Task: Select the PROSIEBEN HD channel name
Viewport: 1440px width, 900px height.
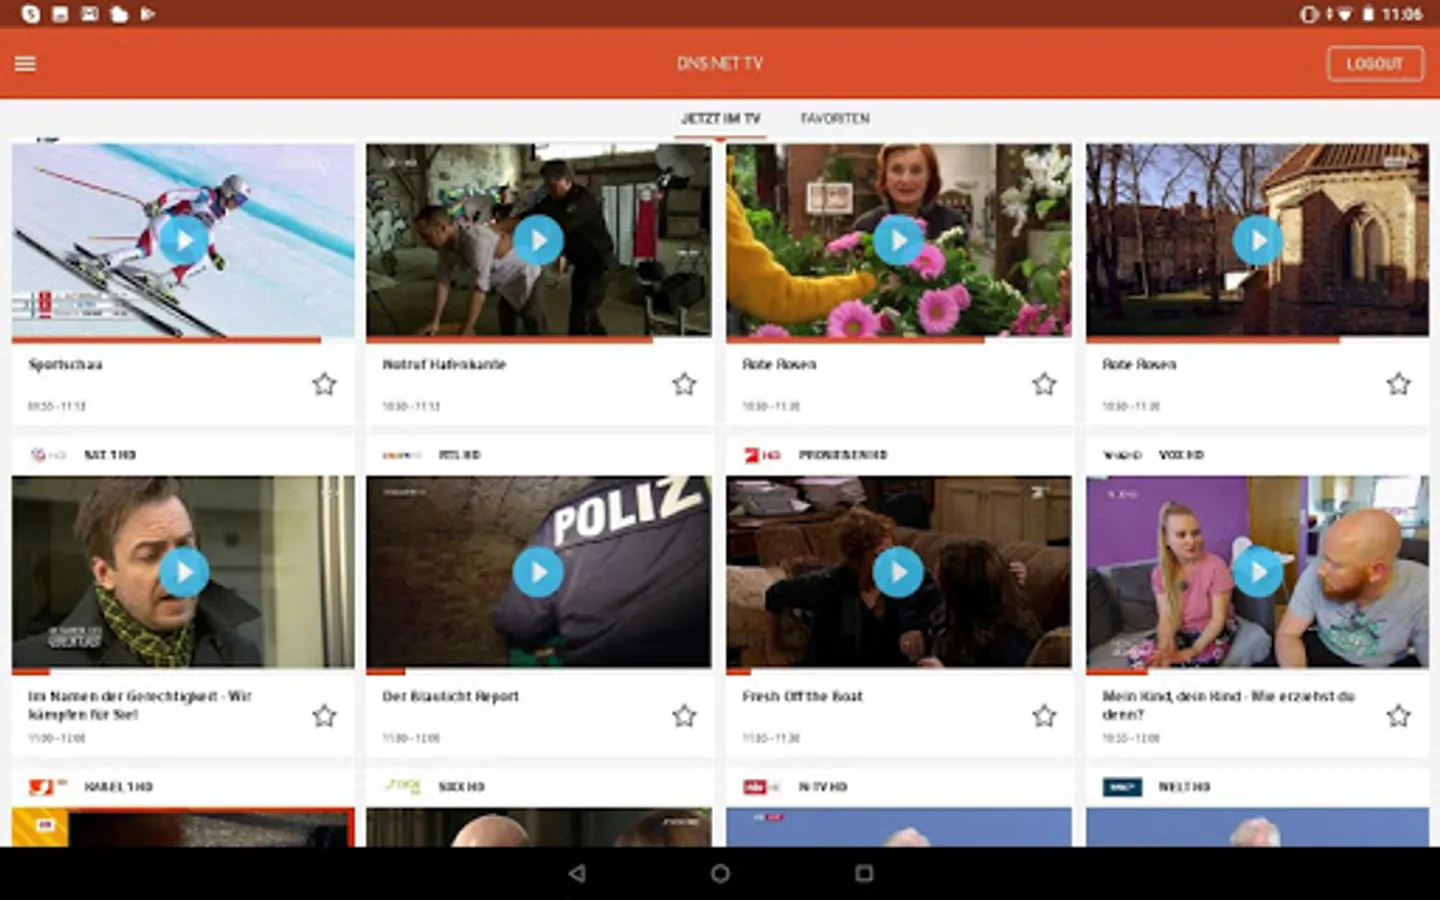Action: click(x=843, y=455)
